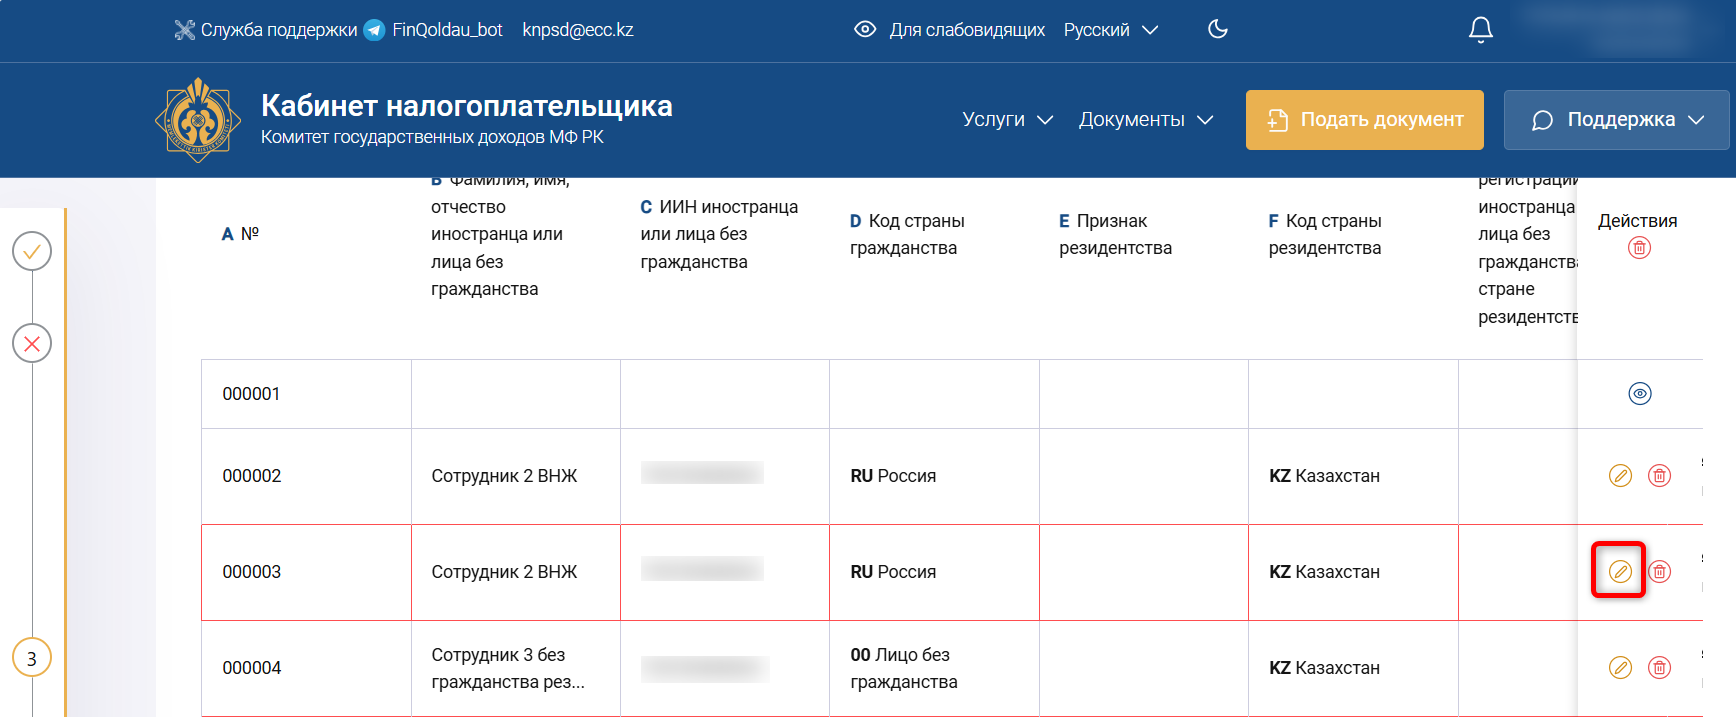Image resolution: width=1736 pixels, height=717 pixels.
Task: Select cell 000003
Action: point(306,572)
